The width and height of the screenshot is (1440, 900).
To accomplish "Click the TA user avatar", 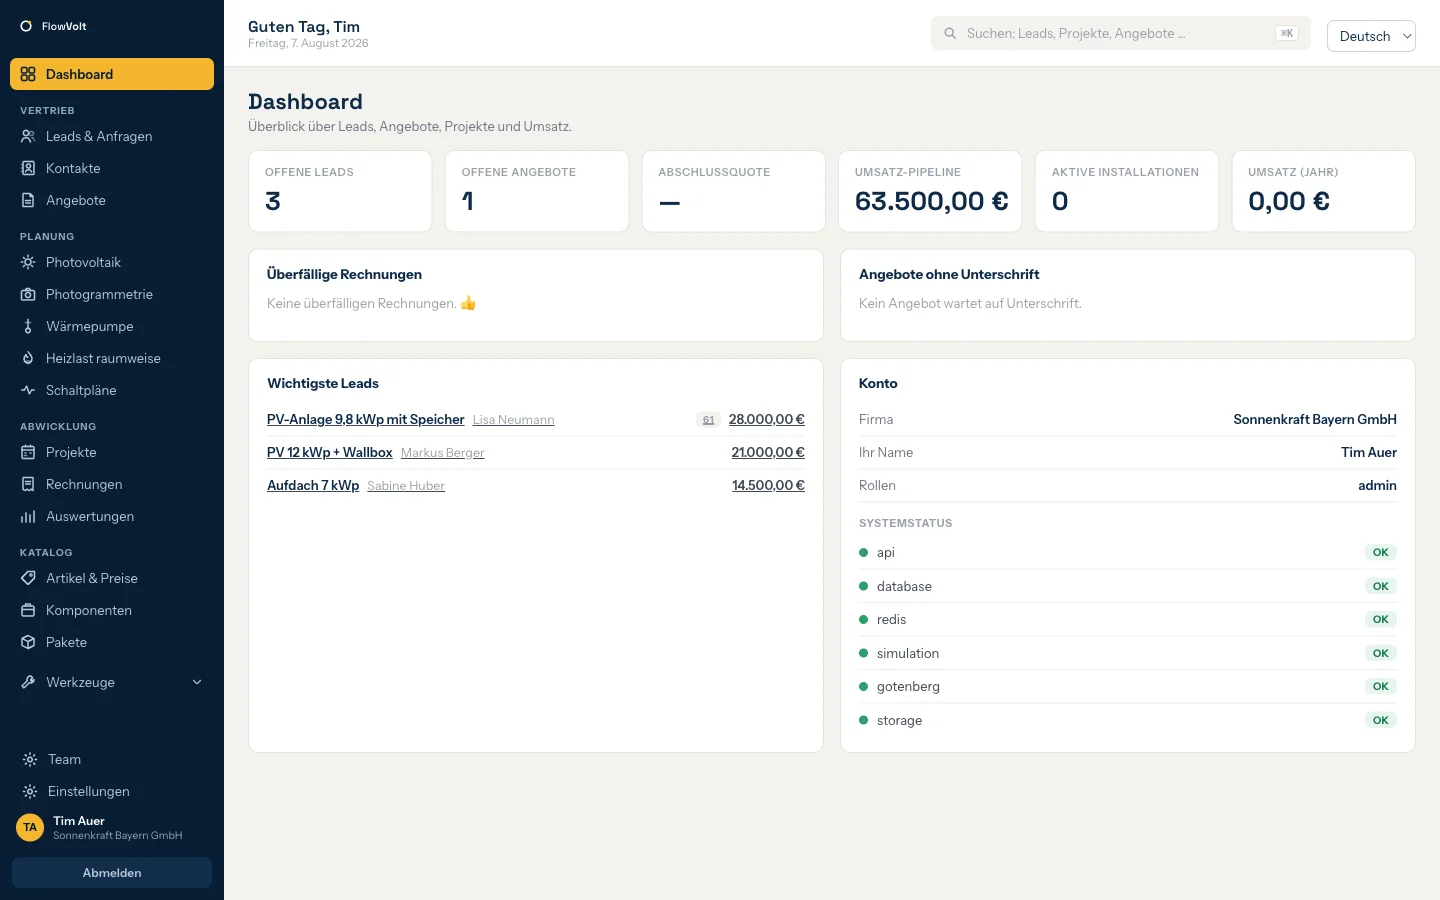I will pyautogui.click(x=30, y=827).
